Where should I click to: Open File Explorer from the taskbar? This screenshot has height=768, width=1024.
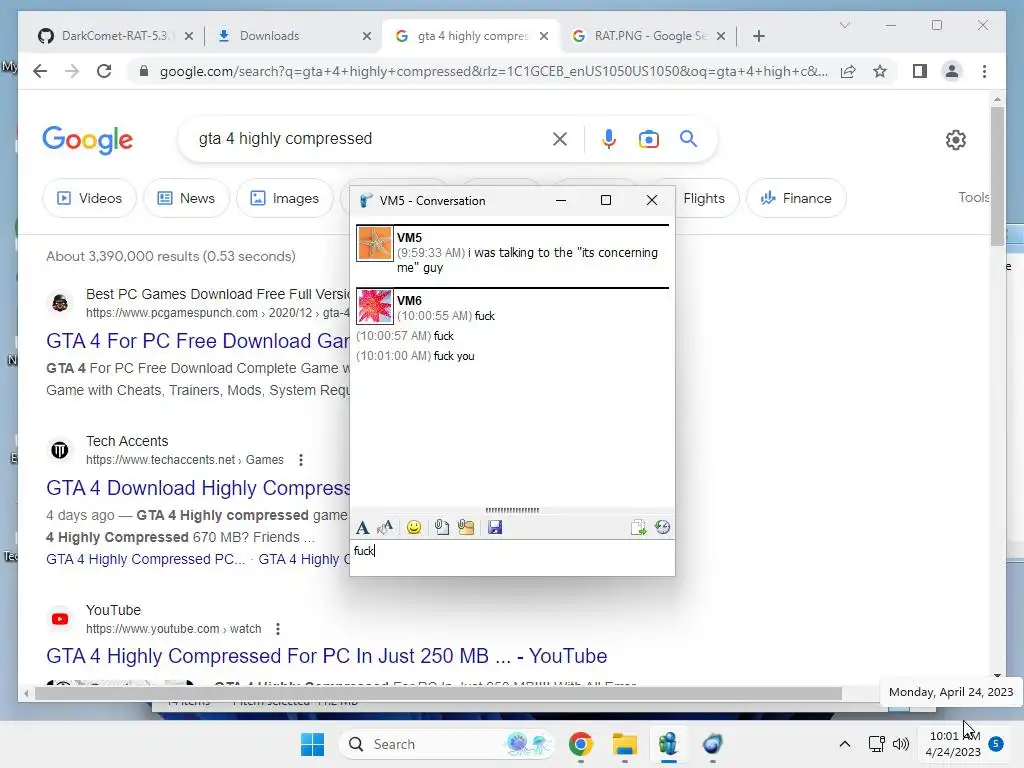[624, 744]
